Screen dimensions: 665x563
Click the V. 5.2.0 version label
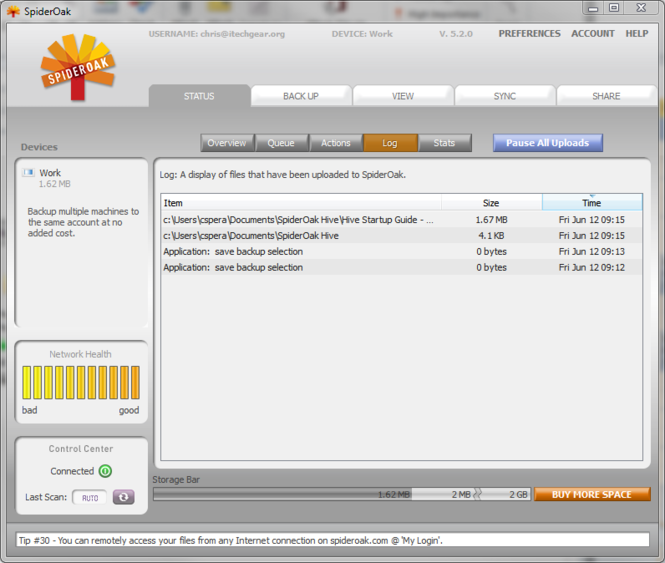[x=455, y=34]
